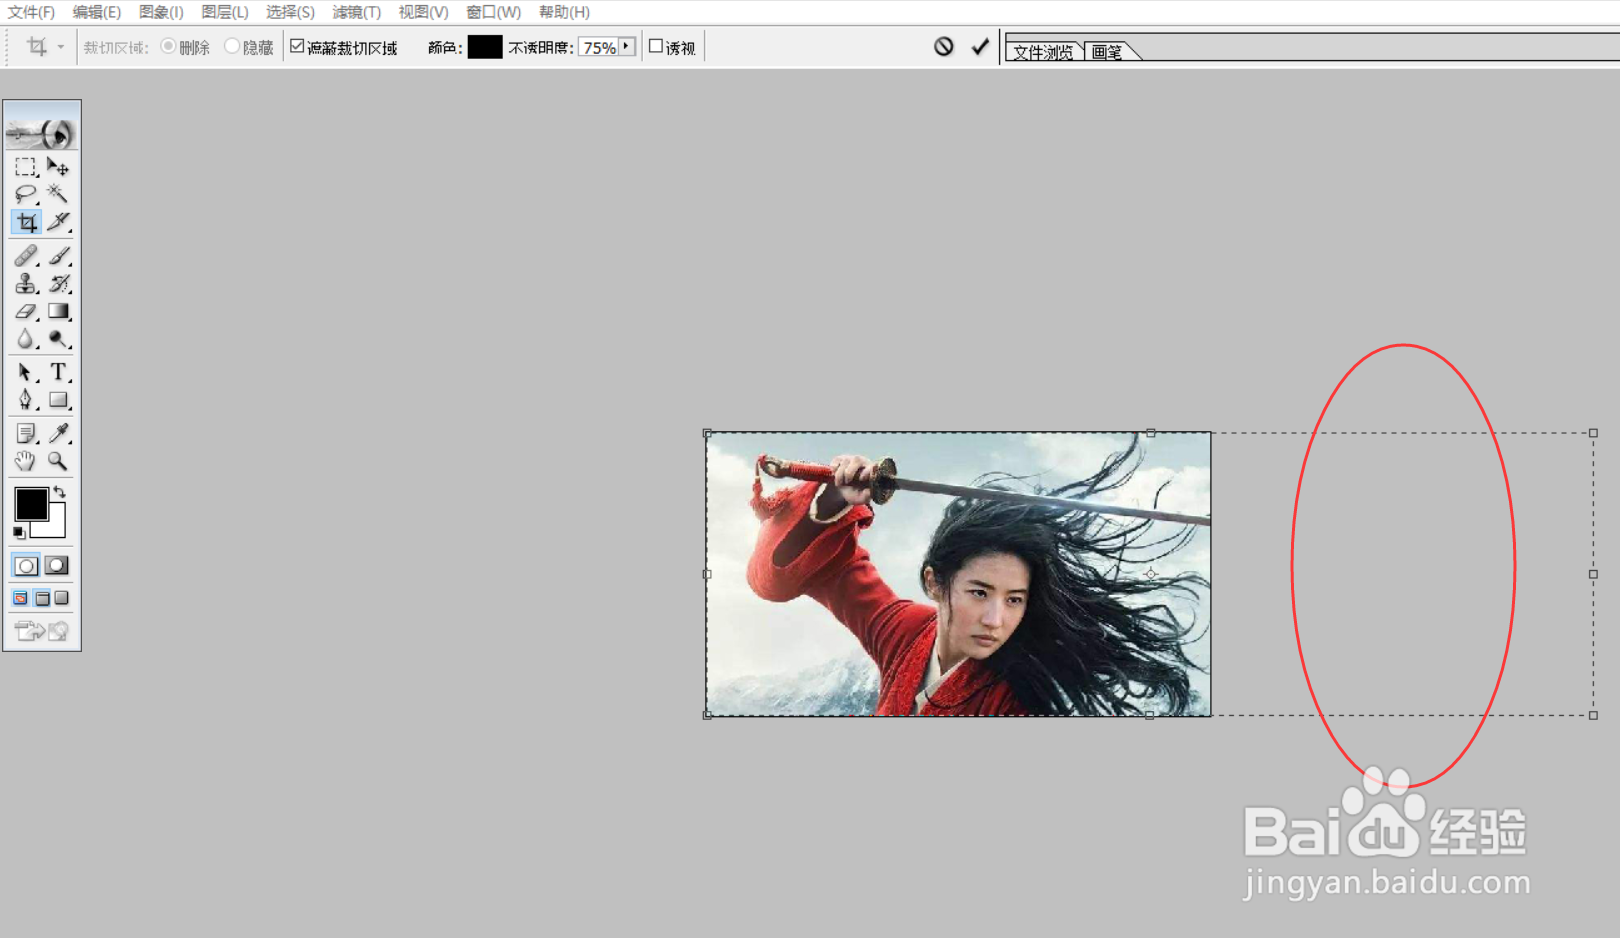
Task: Click the crop box top-left corner handle
Action: click(708, 433)
